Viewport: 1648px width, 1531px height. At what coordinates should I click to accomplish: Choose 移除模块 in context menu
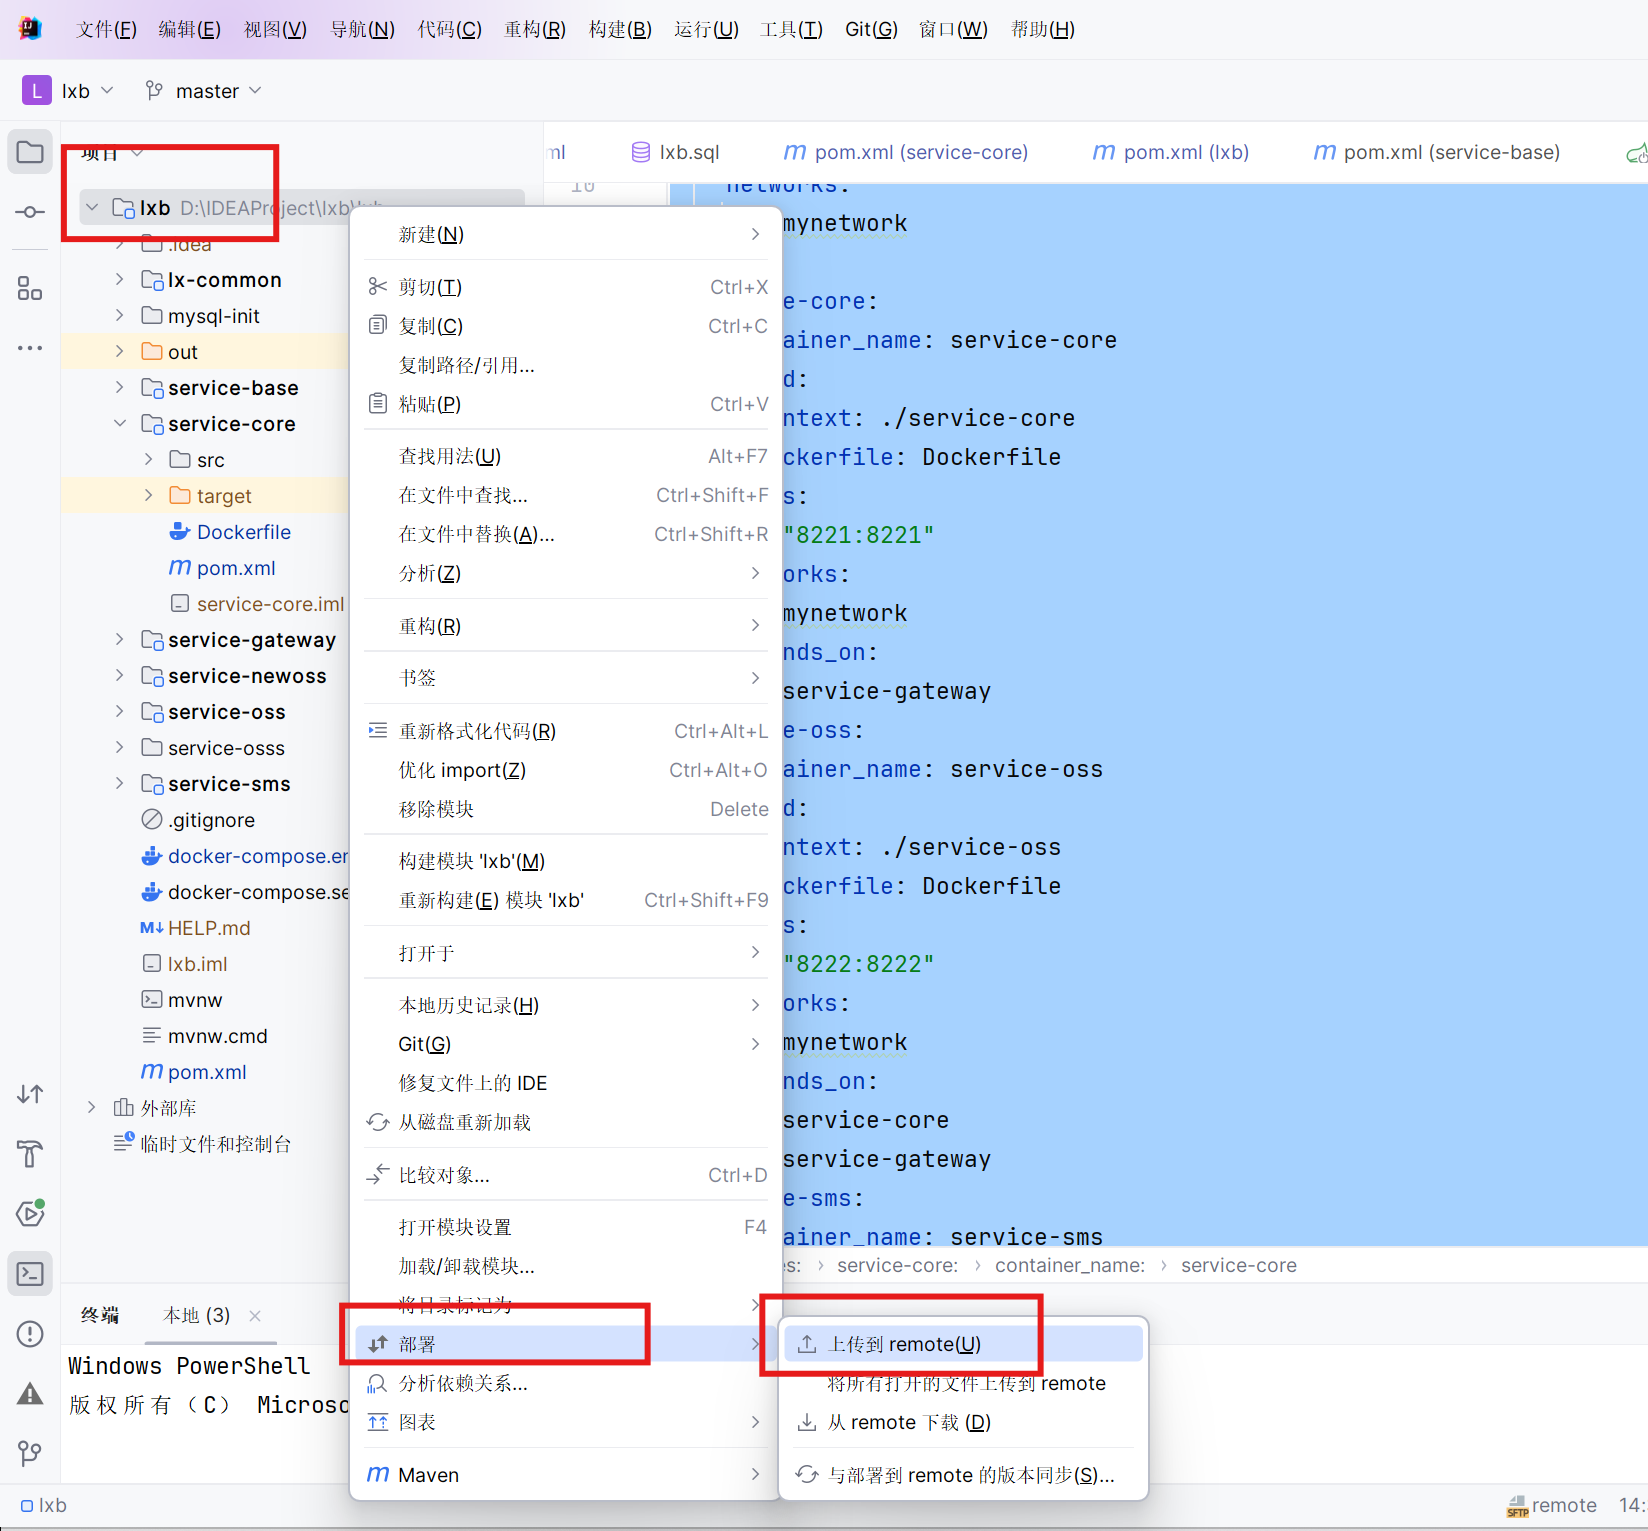565,809
